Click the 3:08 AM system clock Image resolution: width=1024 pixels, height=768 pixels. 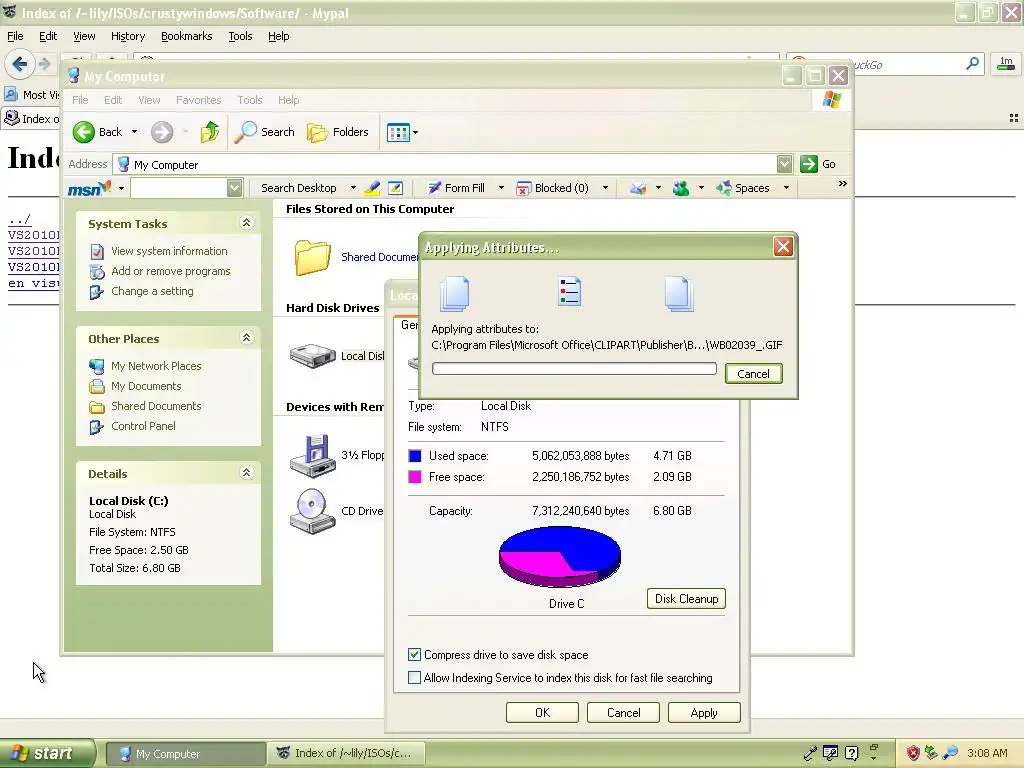click(987, 753)
